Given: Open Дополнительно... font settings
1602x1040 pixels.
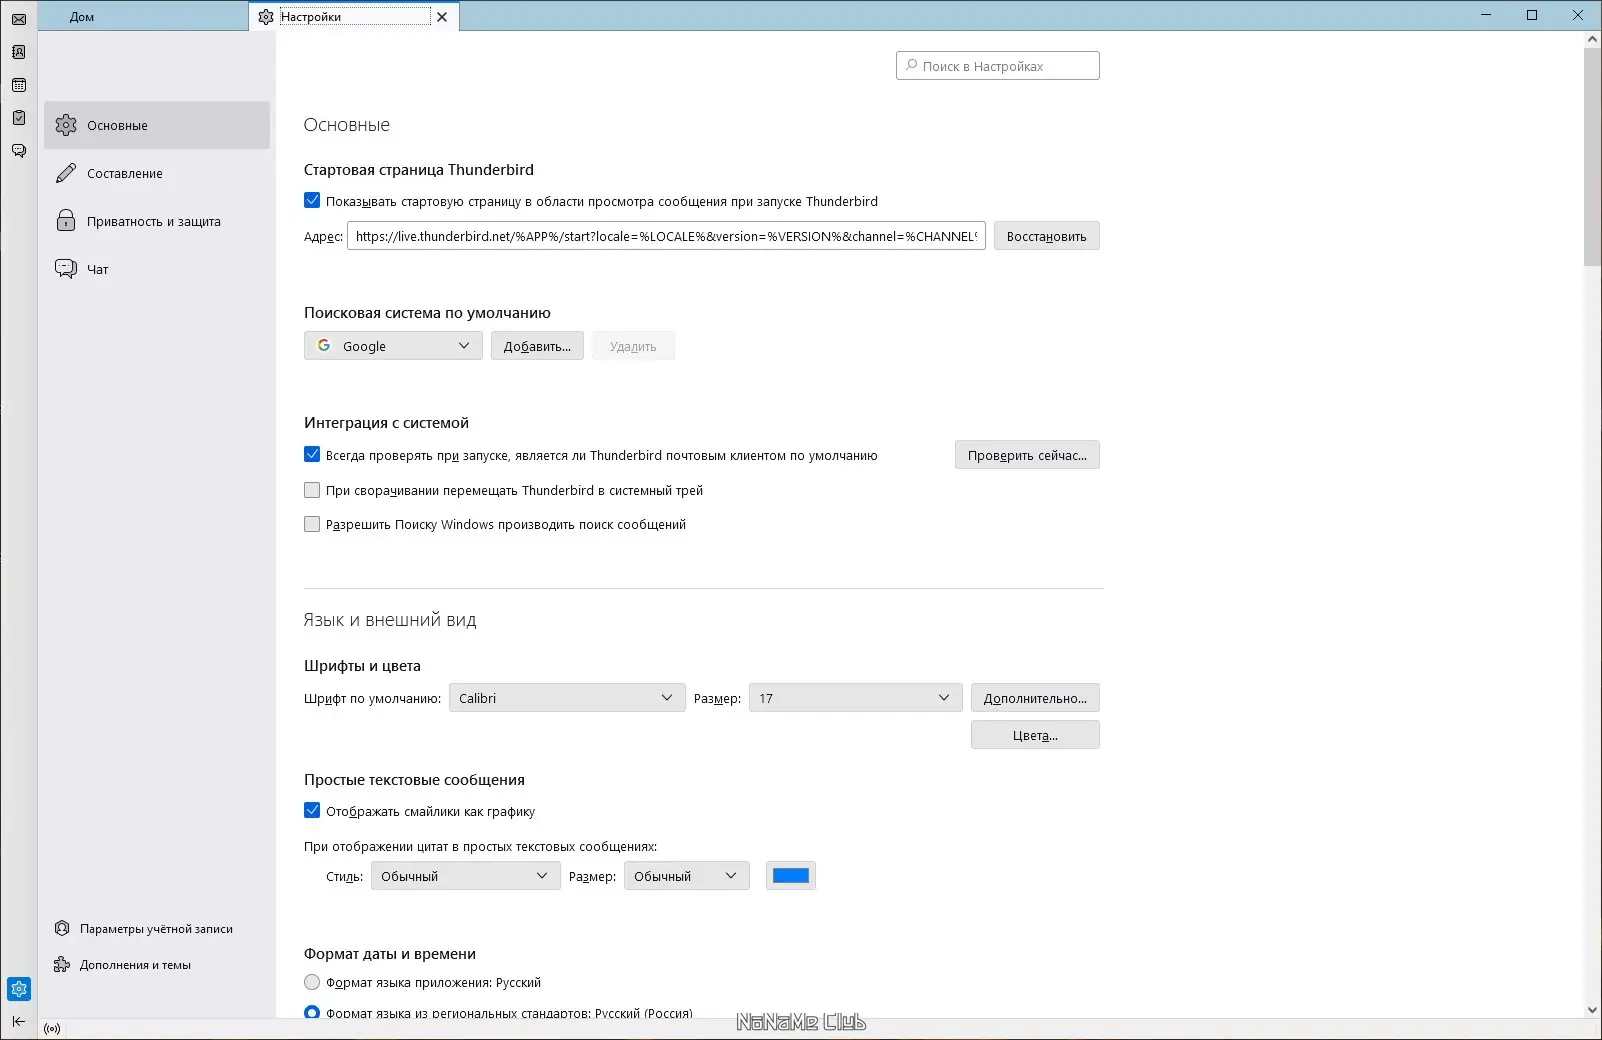Looking at the screenshot, I should coord(1035,698).
